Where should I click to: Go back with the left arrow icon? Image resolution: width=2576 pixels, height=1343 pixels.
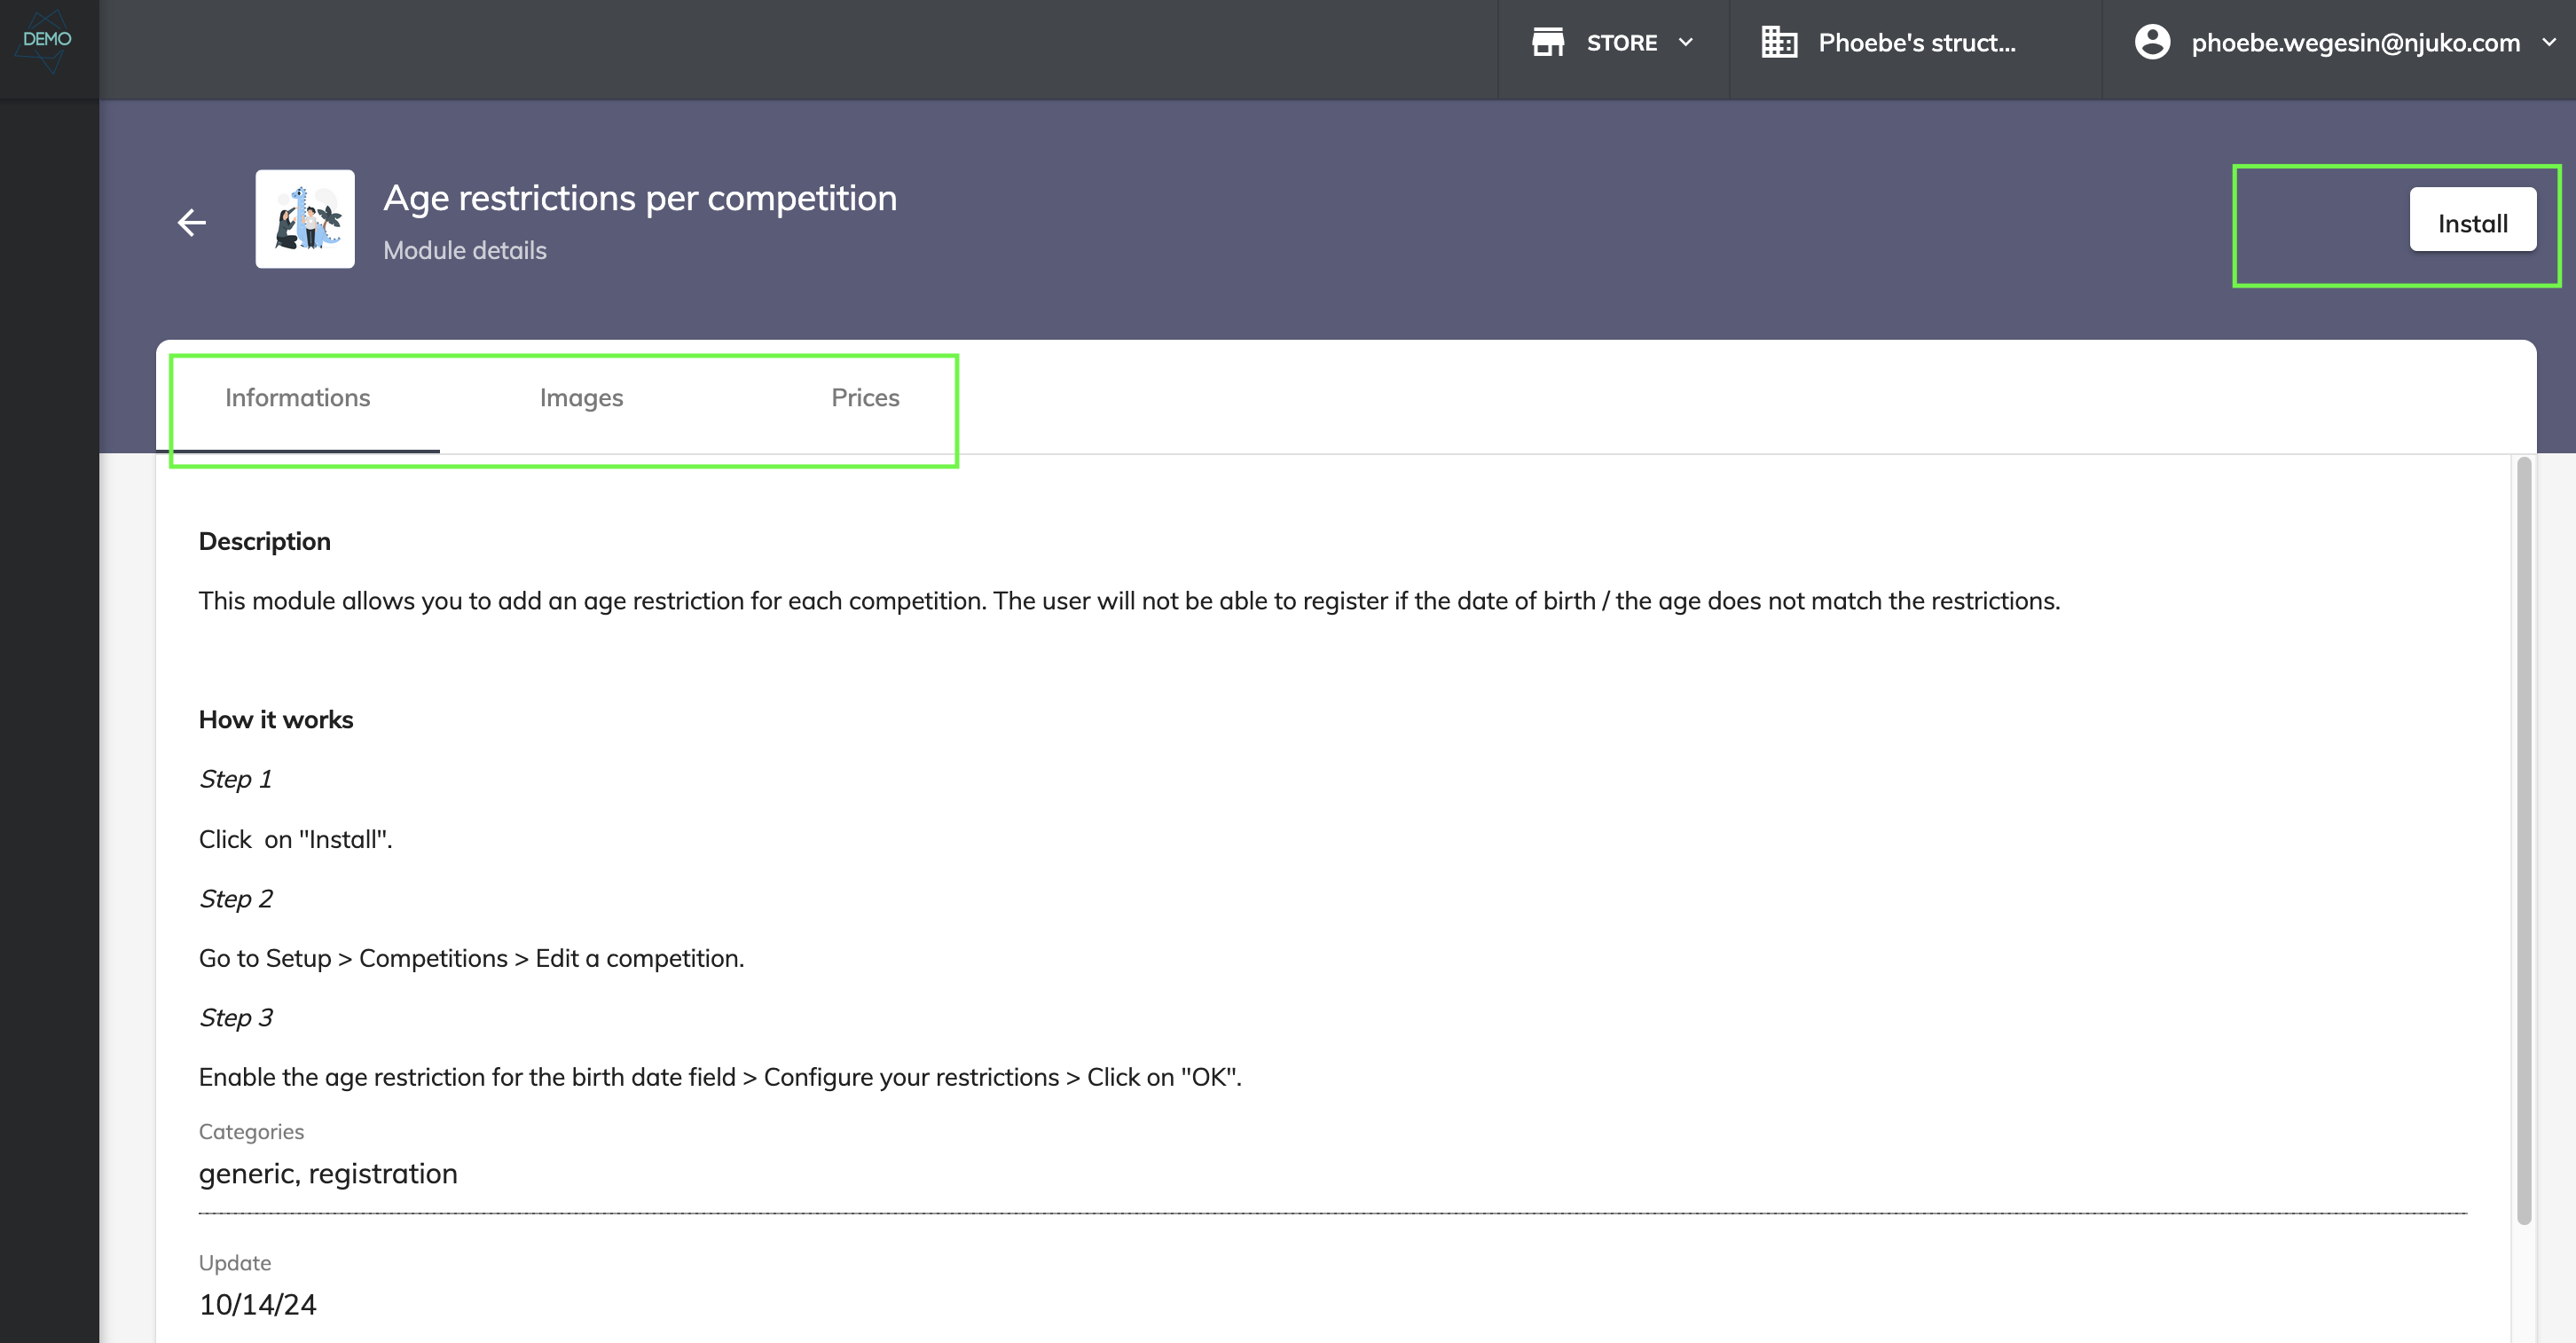pyautogui.click(x=192, y=222)
